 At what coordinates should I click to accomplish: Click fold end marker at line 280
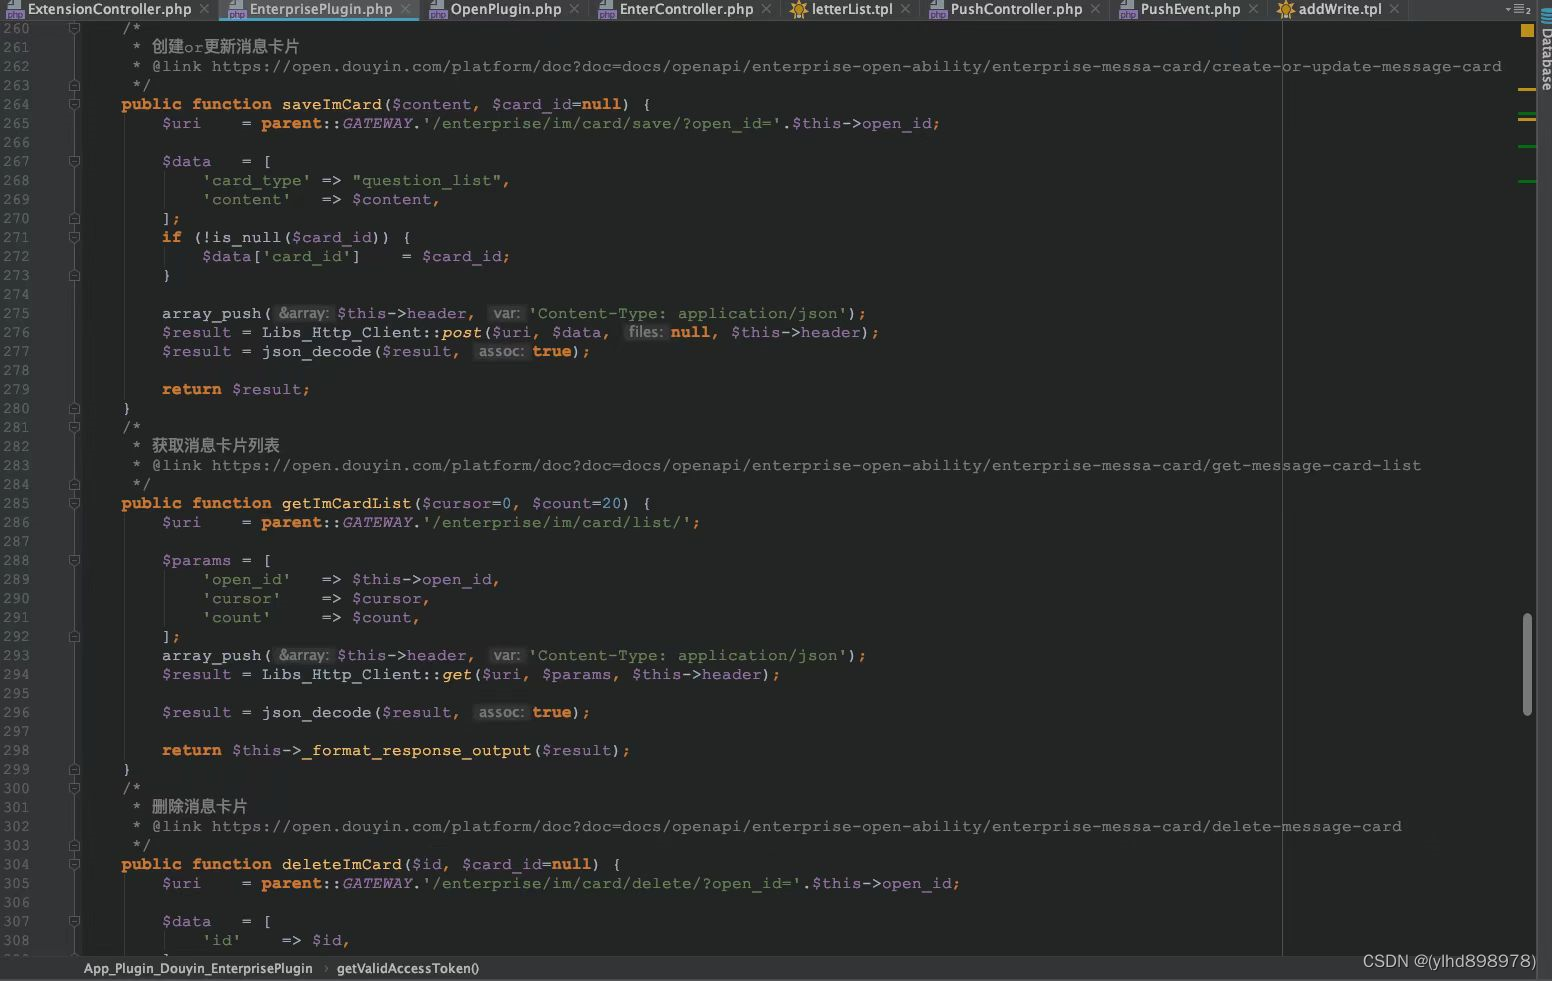tap(74, 408)
